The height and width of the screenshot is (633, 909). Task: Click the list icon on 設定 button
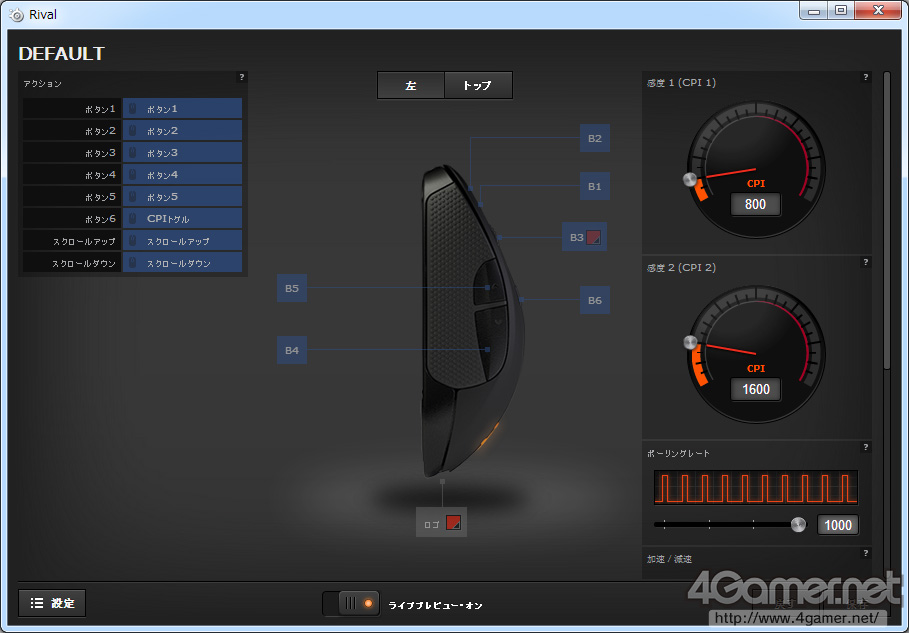(37, 603)
